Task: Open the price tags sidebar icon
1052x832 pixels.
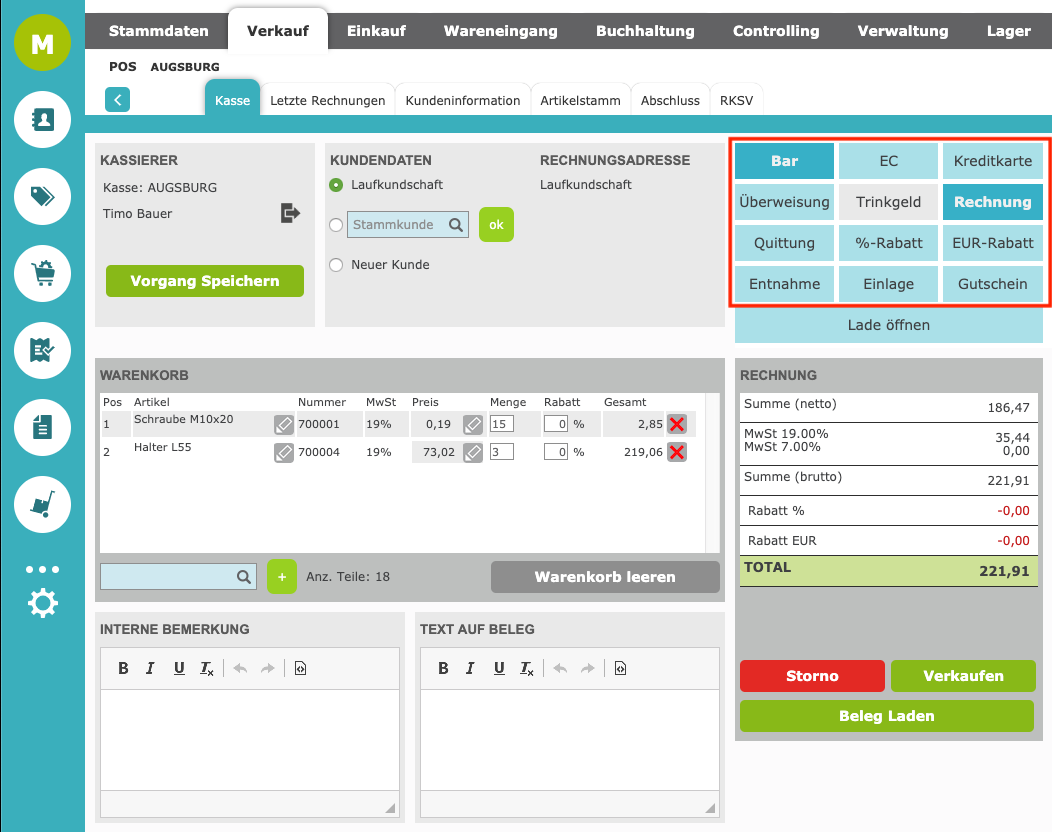Action: pos(42,196)
